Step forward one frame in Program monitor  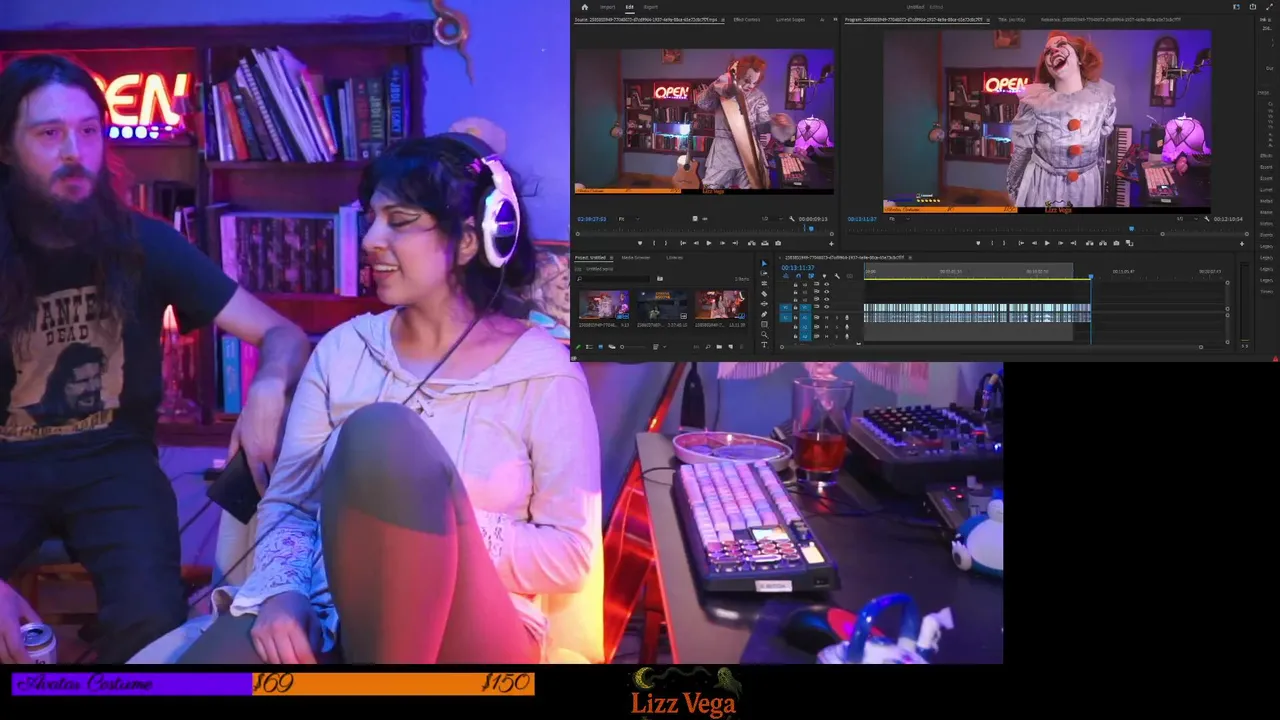(1061, 243)
